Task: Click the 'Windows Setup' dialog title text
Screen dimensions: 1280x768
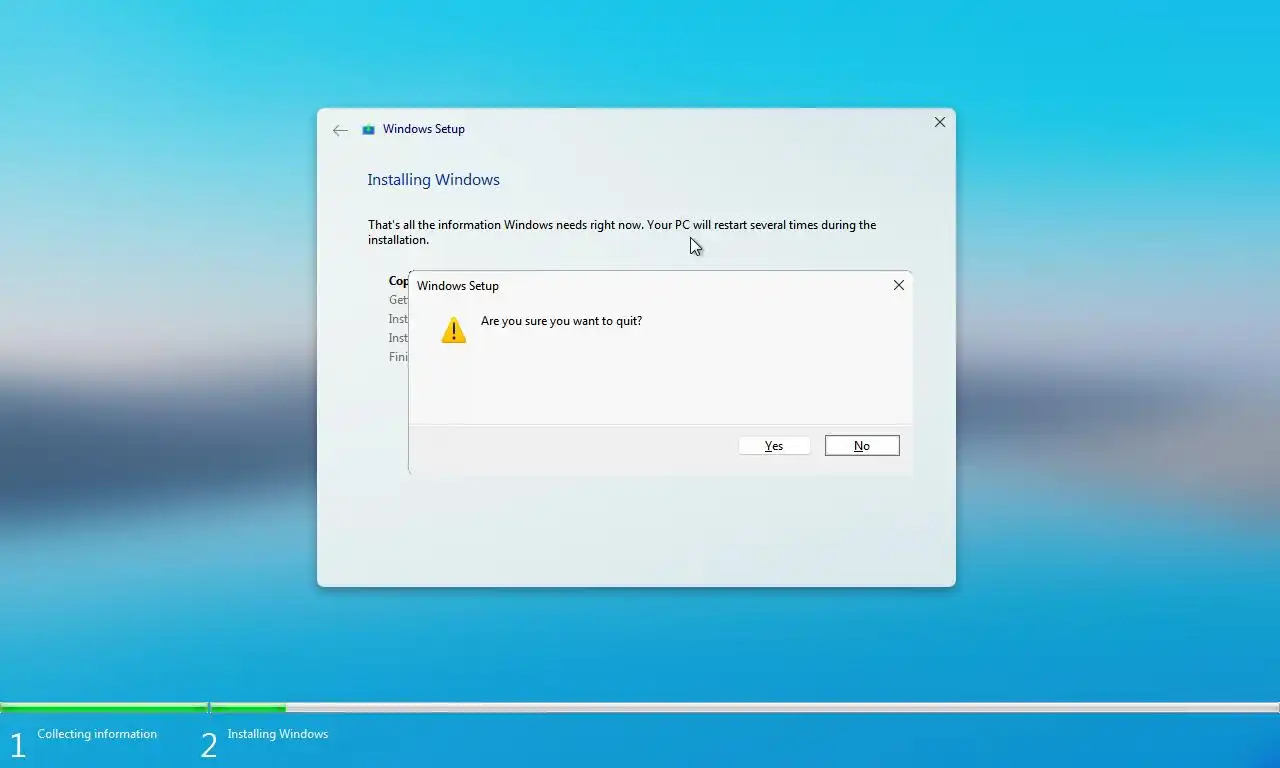Action: (x=457, y=286)
